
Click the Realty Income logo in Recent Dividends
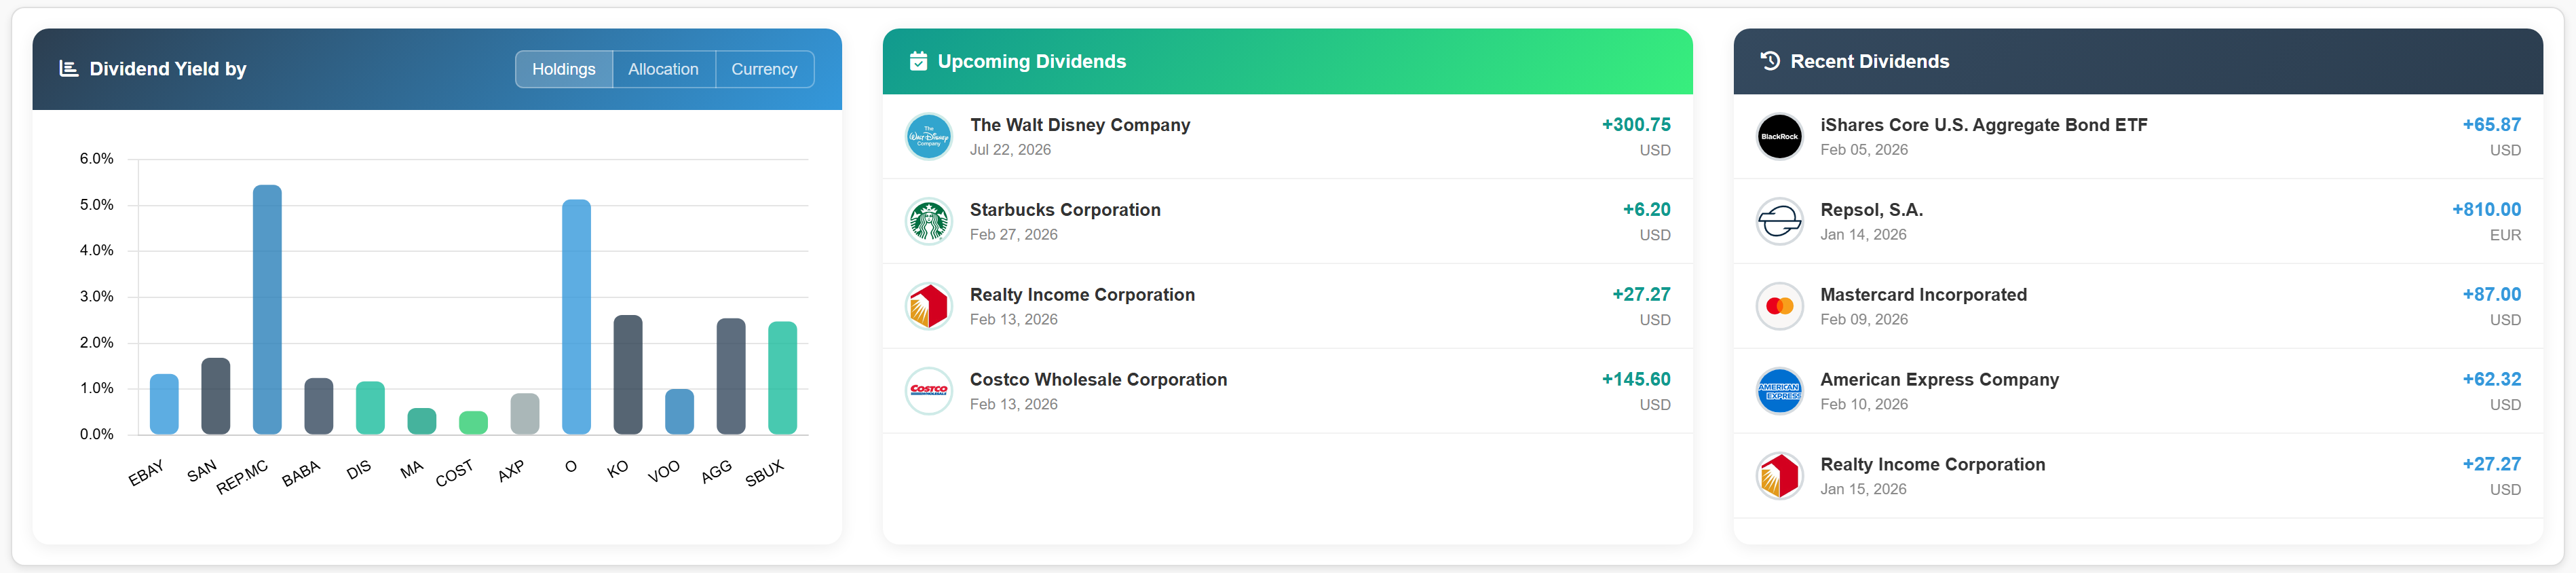[x=1779, y=476]
